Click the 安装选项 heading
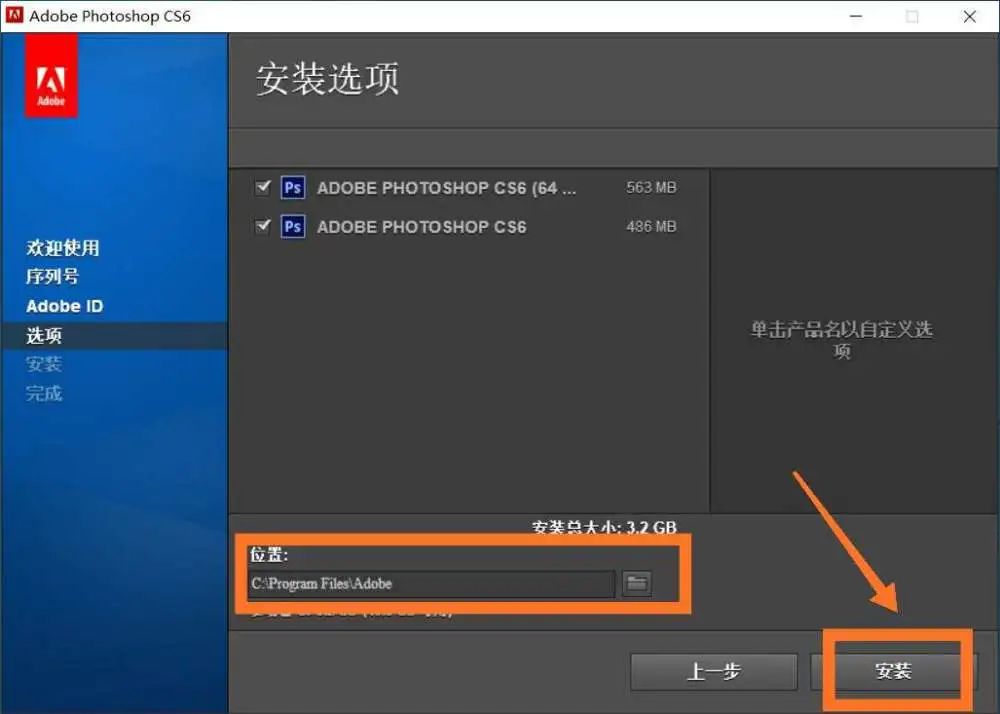The width and height of the screenshot is (1000, 714). pos(328,79)
